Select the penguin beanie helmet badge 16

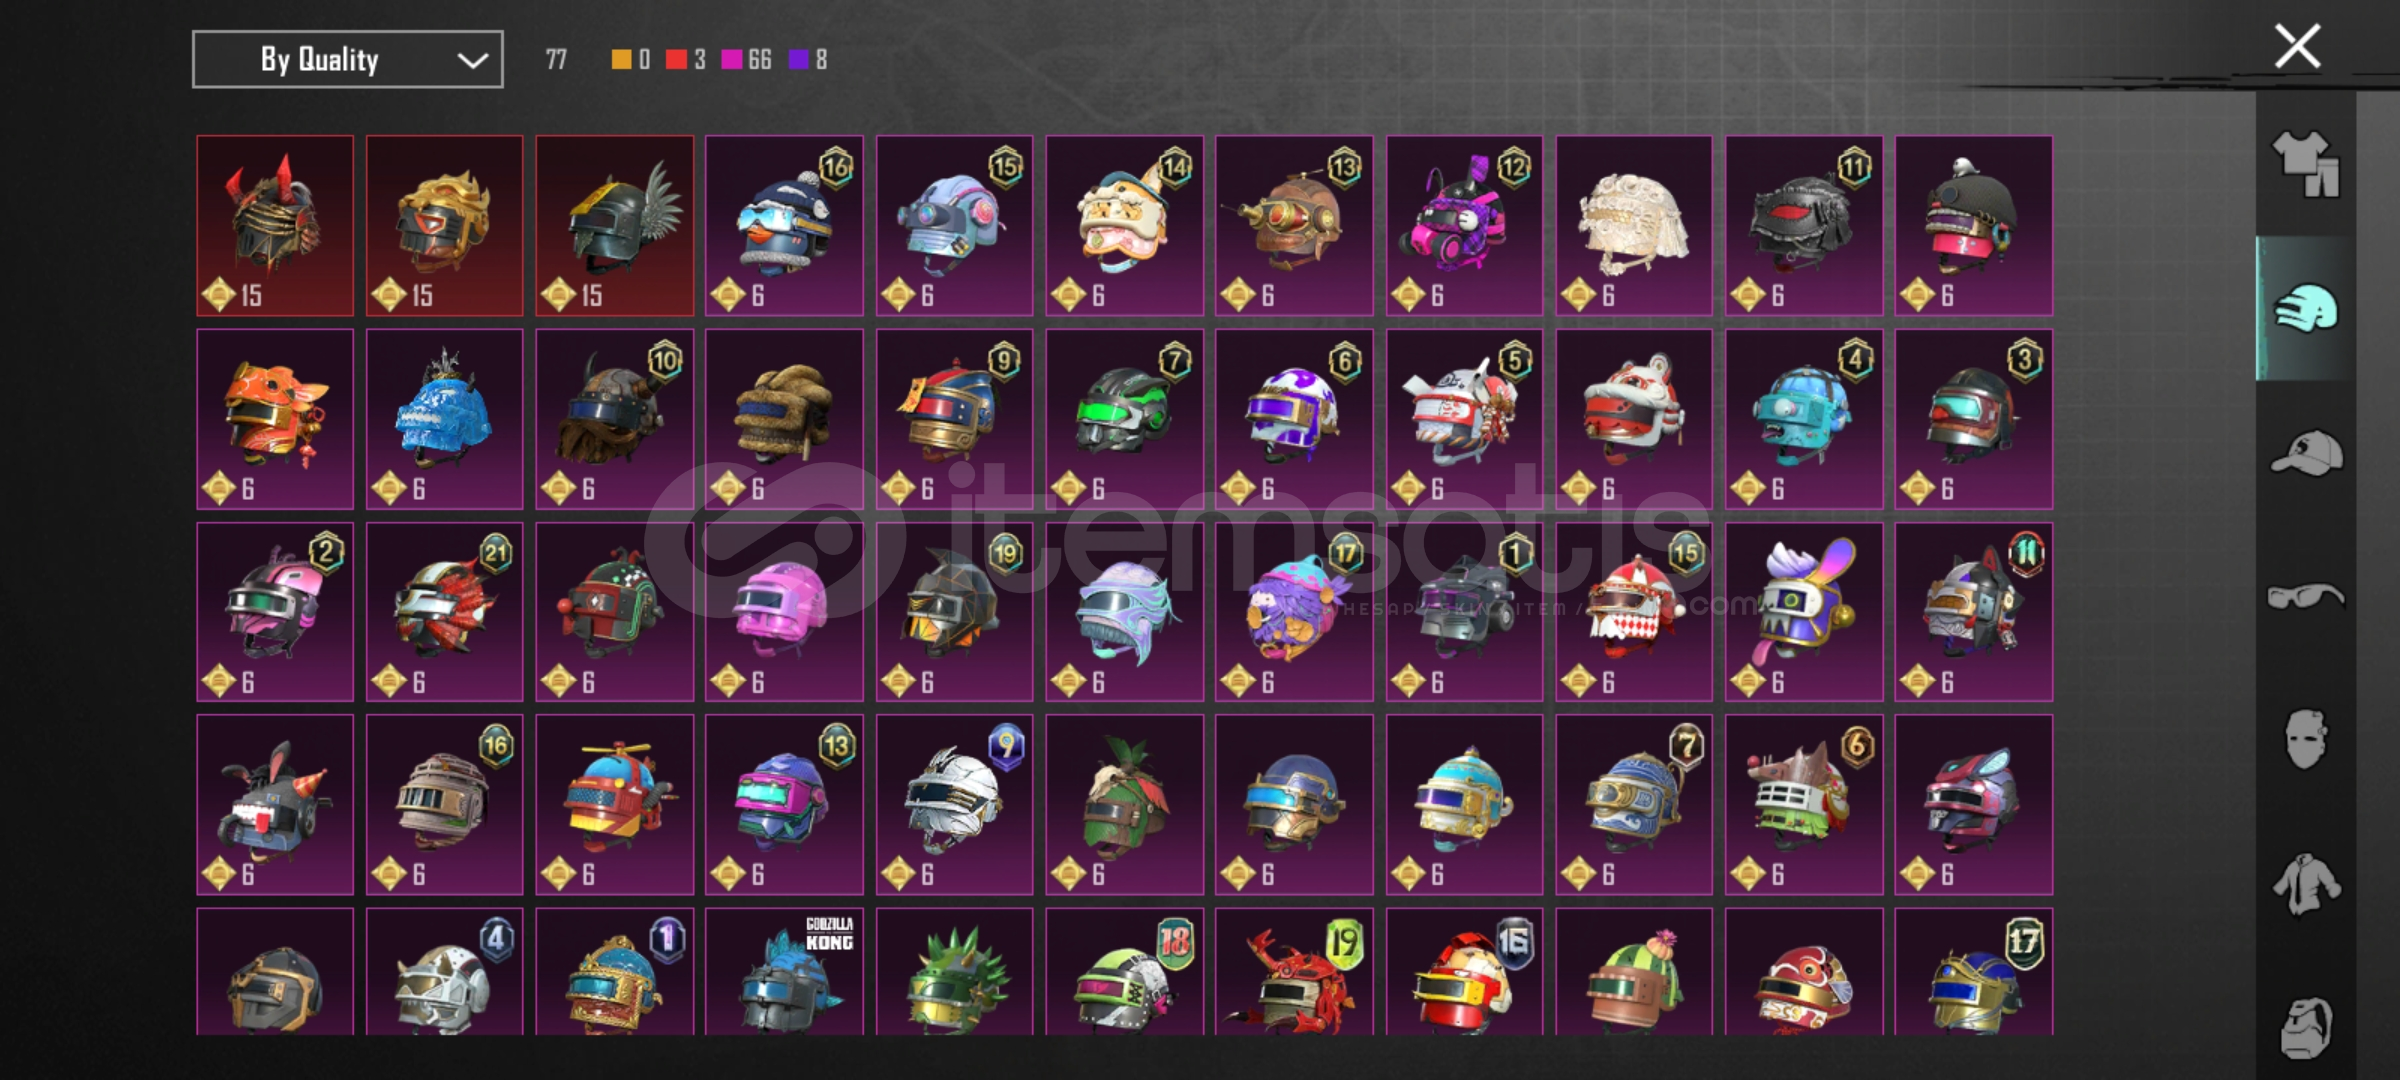pos(784,226)
